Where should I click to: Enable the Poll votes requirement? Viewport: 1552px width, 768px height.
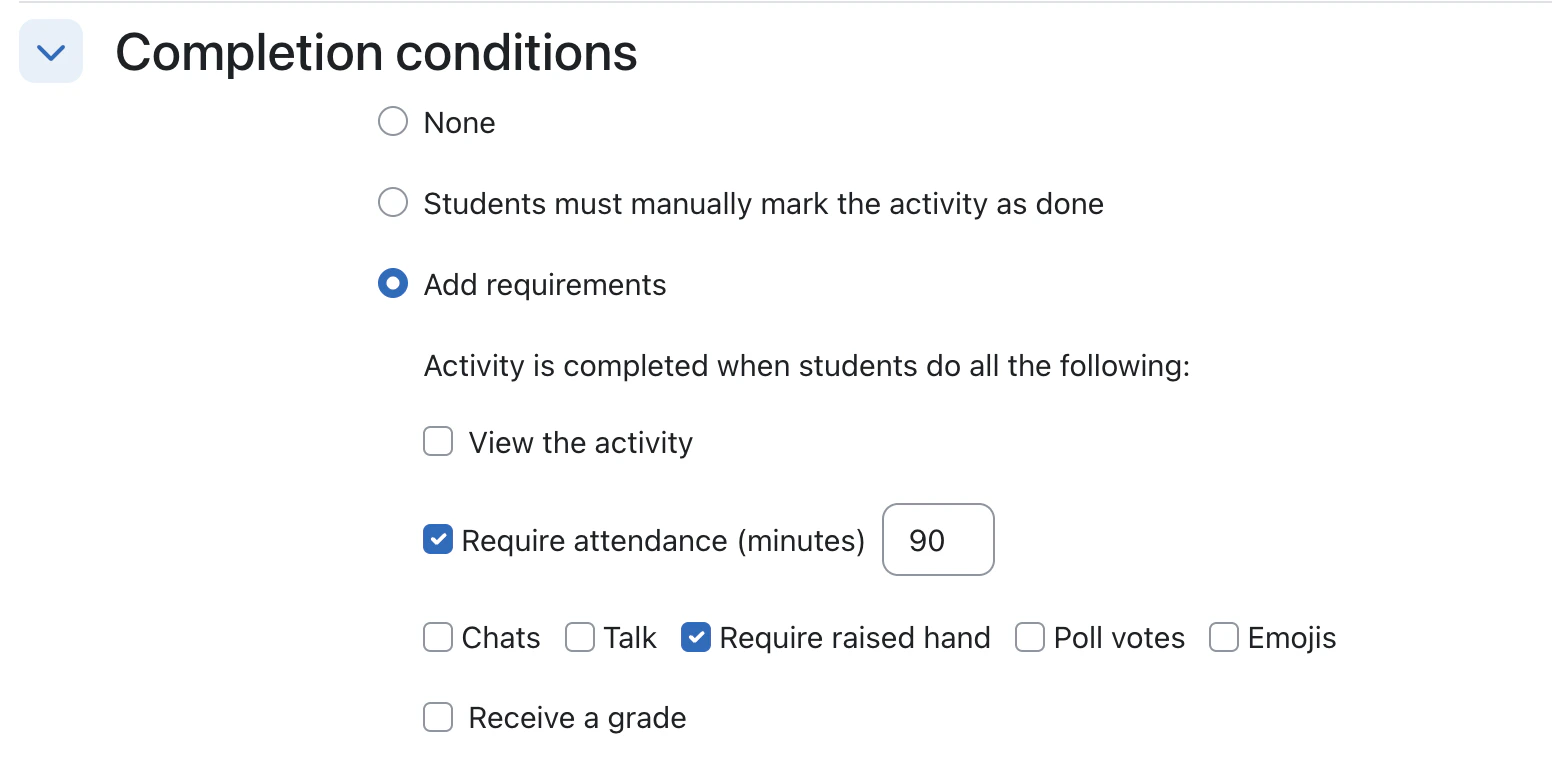click(1029, 637)
